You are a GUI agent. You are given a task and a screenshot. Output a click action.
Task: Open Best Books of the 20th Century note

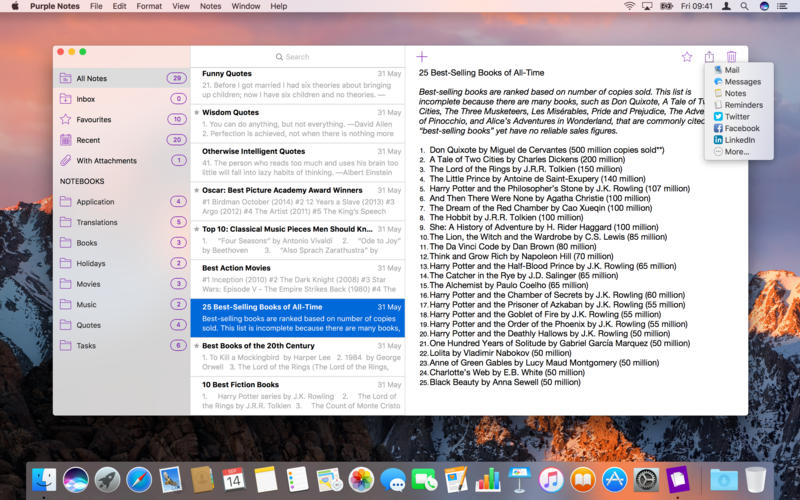pos(298,356)
